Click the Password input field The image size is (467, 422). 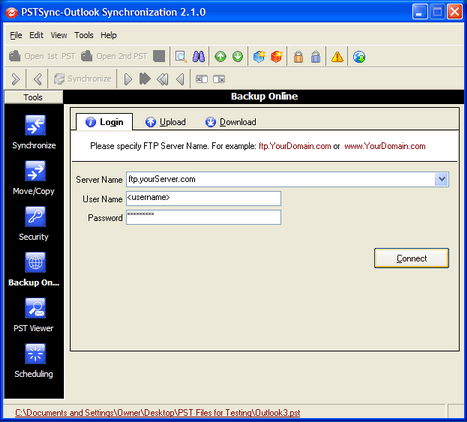point(204,217)
